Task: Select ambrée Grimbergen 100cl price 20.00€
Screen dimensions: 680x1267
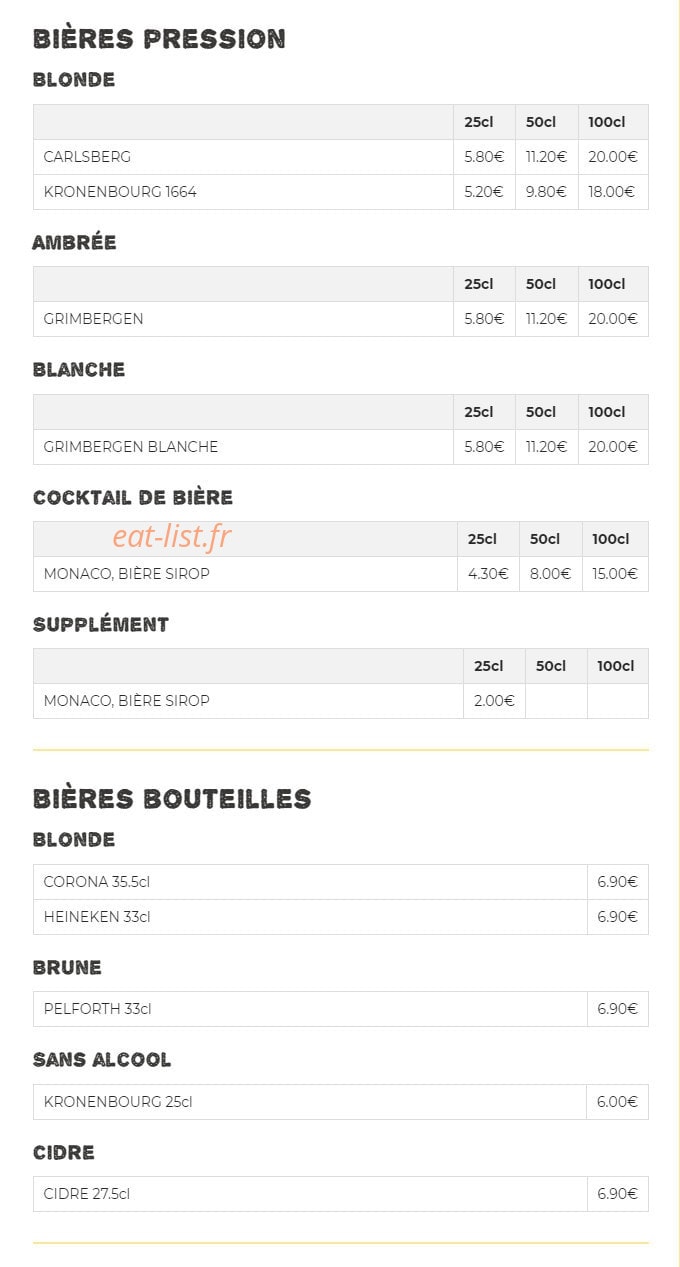Action: [x=612, y=319]
